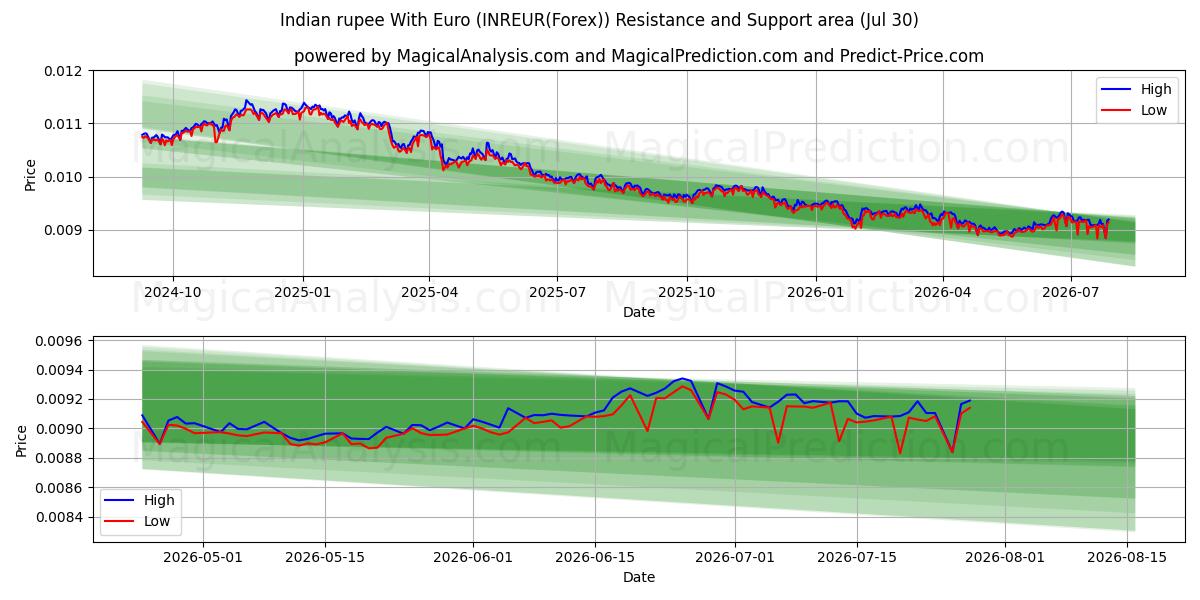Click the bottom chart x-axis label 2026-05-15
This screenshot has width=1200, height=600.
pyautogui.click(x=326, y=558)
